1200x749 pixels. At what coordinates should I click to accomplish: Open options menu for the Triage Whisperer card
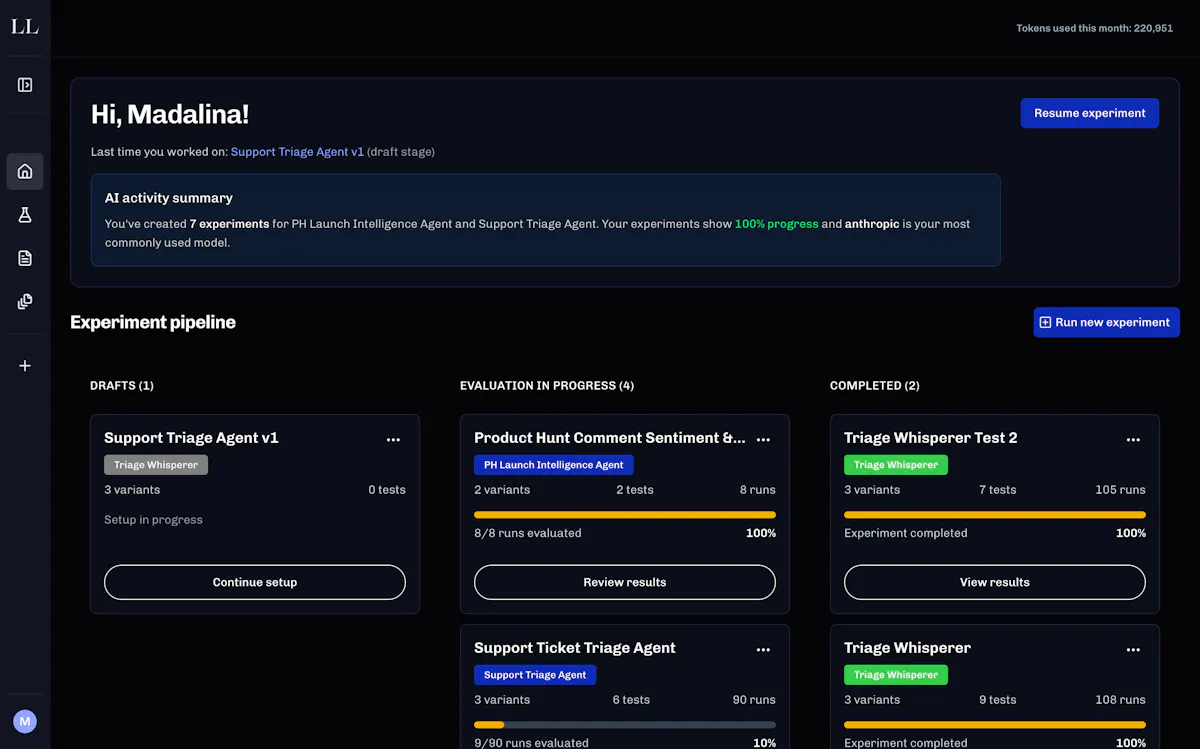tap(1133, 649)
